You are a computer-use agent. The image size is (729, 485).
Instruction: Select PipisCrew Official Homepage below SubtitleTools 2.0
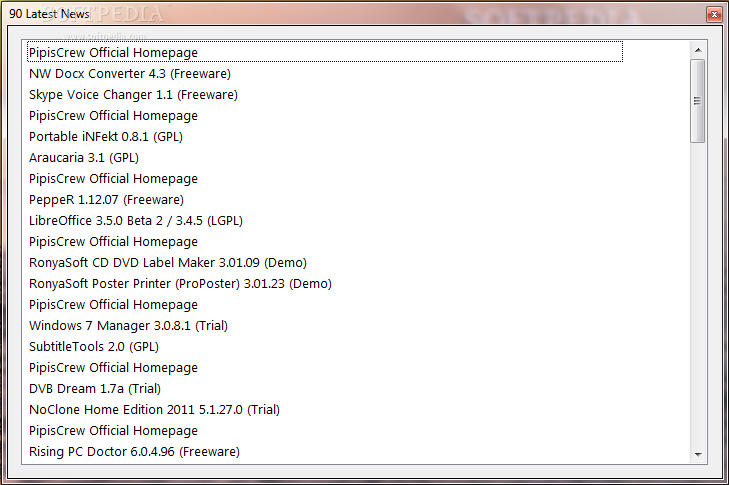click(x=113, y=368)
